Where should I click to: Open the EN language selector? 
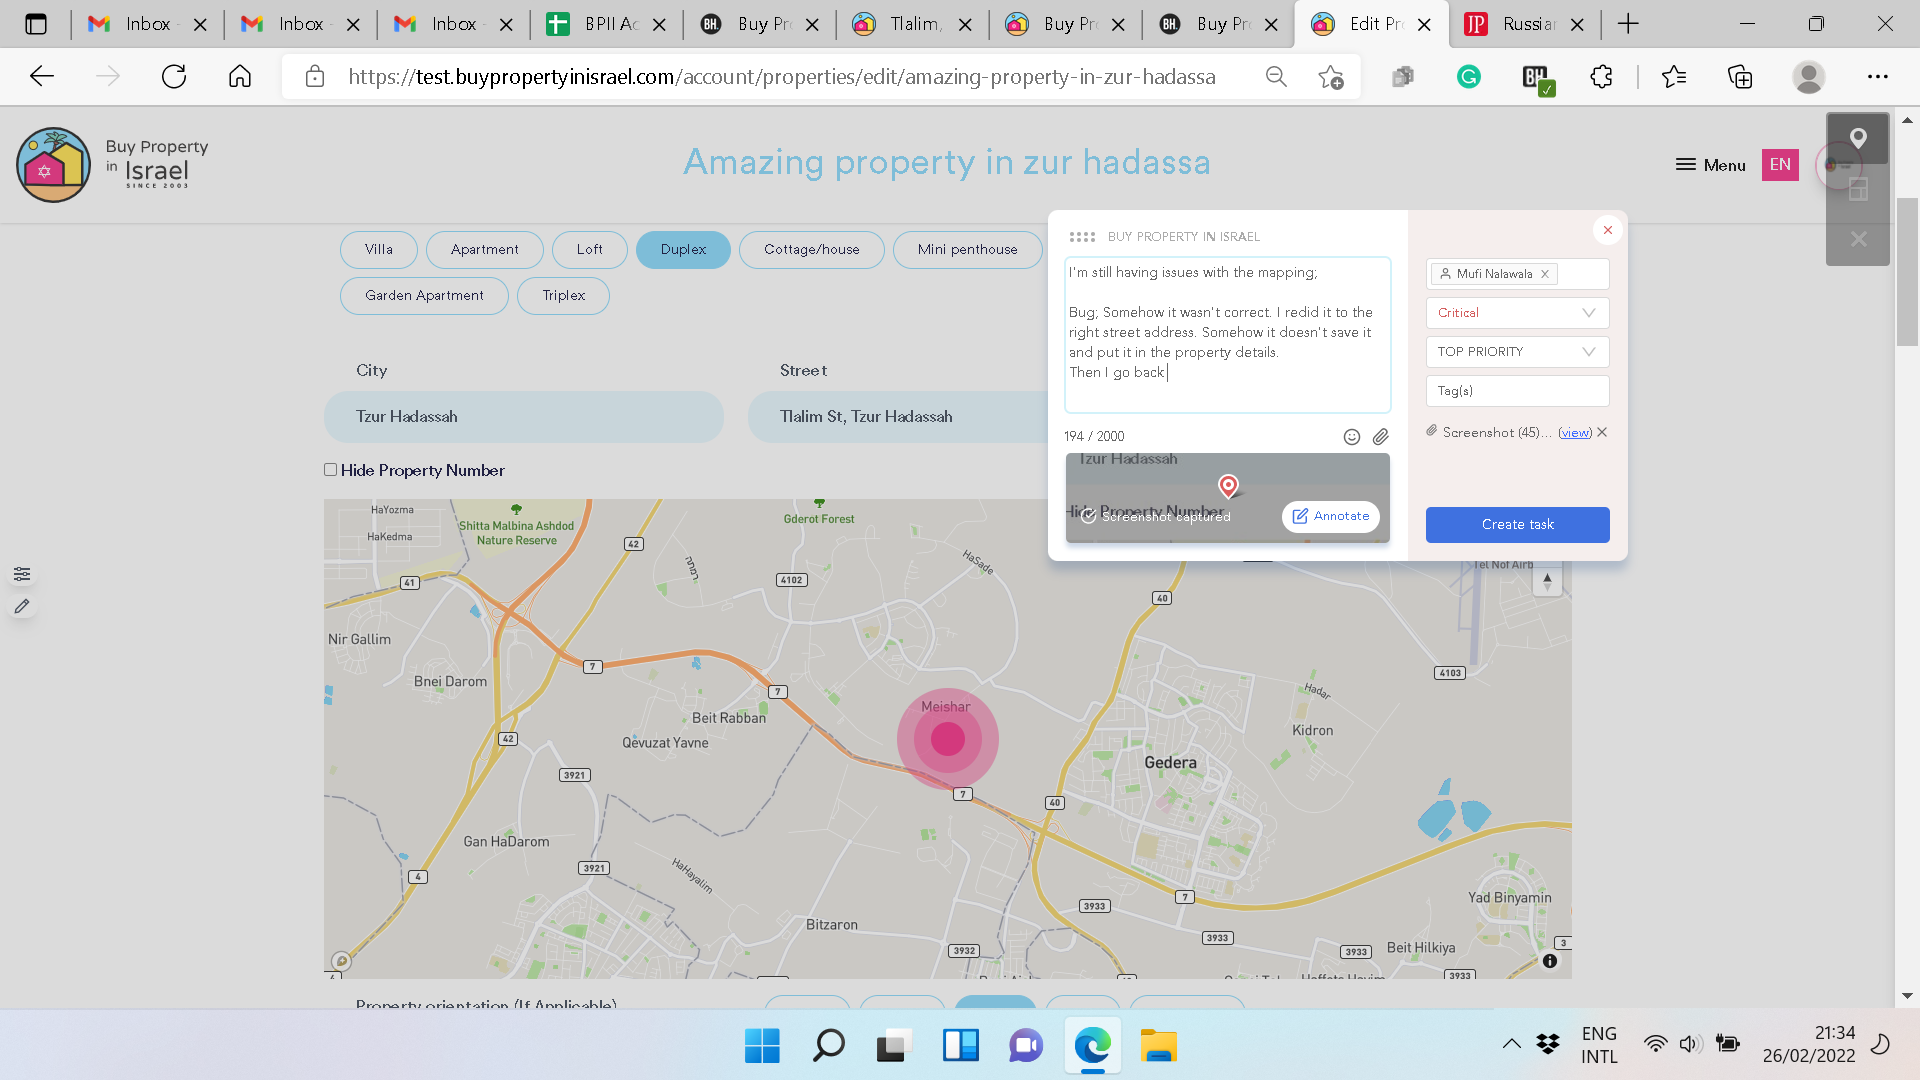[1780, 165]
